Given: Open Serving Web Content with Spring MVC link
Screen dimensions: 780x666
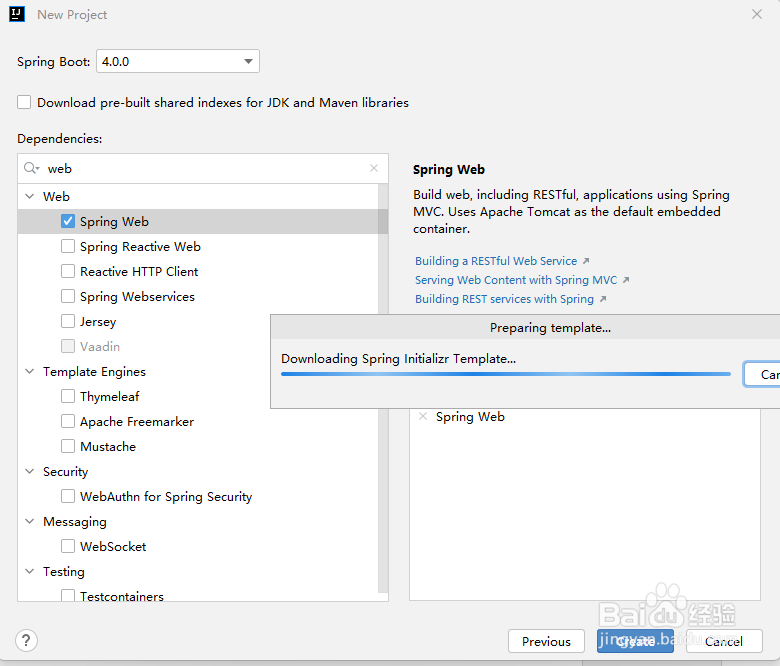Looking at the screenshot, I should point(516,280).
